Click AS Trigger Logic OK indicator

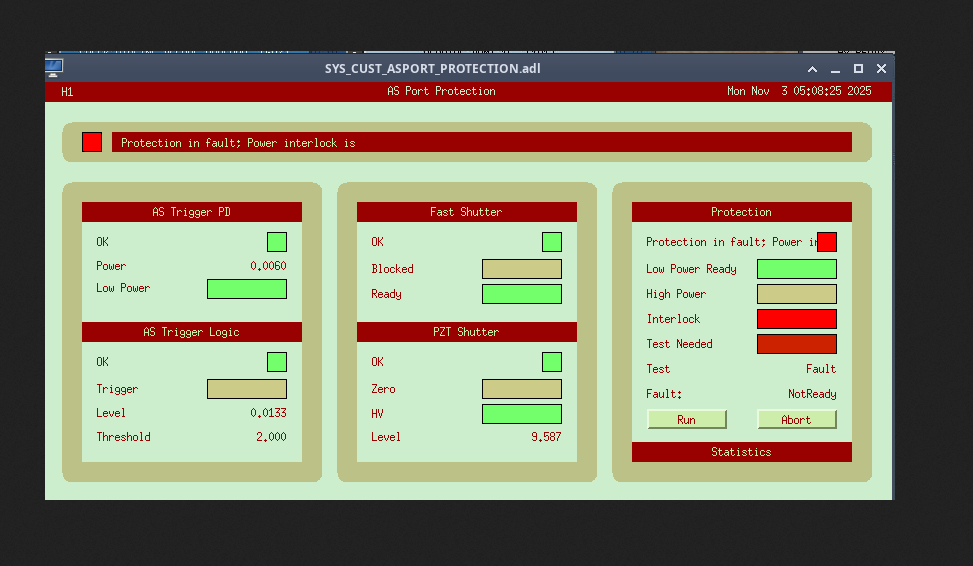point(276,362)
